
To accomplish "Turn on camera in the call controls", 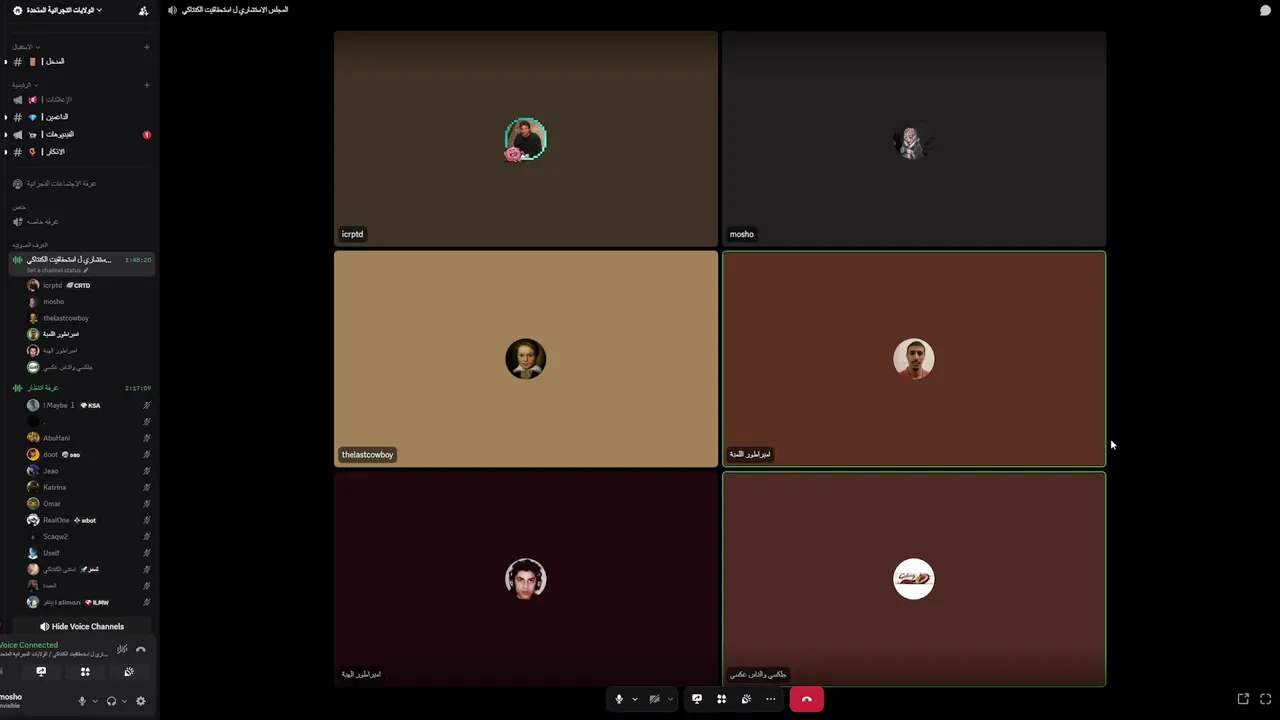I will point(655,699).
